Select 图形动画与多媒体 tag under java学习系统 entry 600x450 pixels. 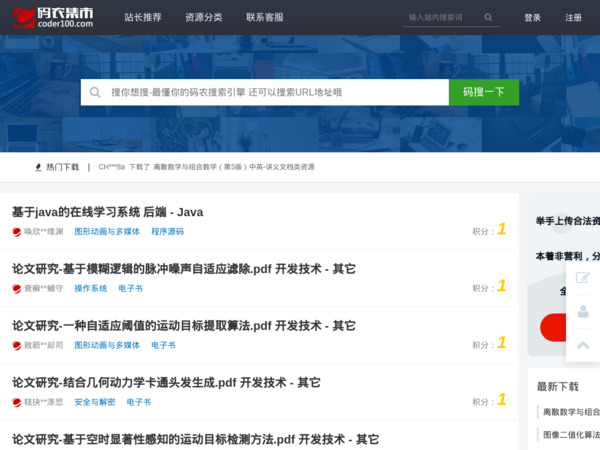(x=107, y=232)
